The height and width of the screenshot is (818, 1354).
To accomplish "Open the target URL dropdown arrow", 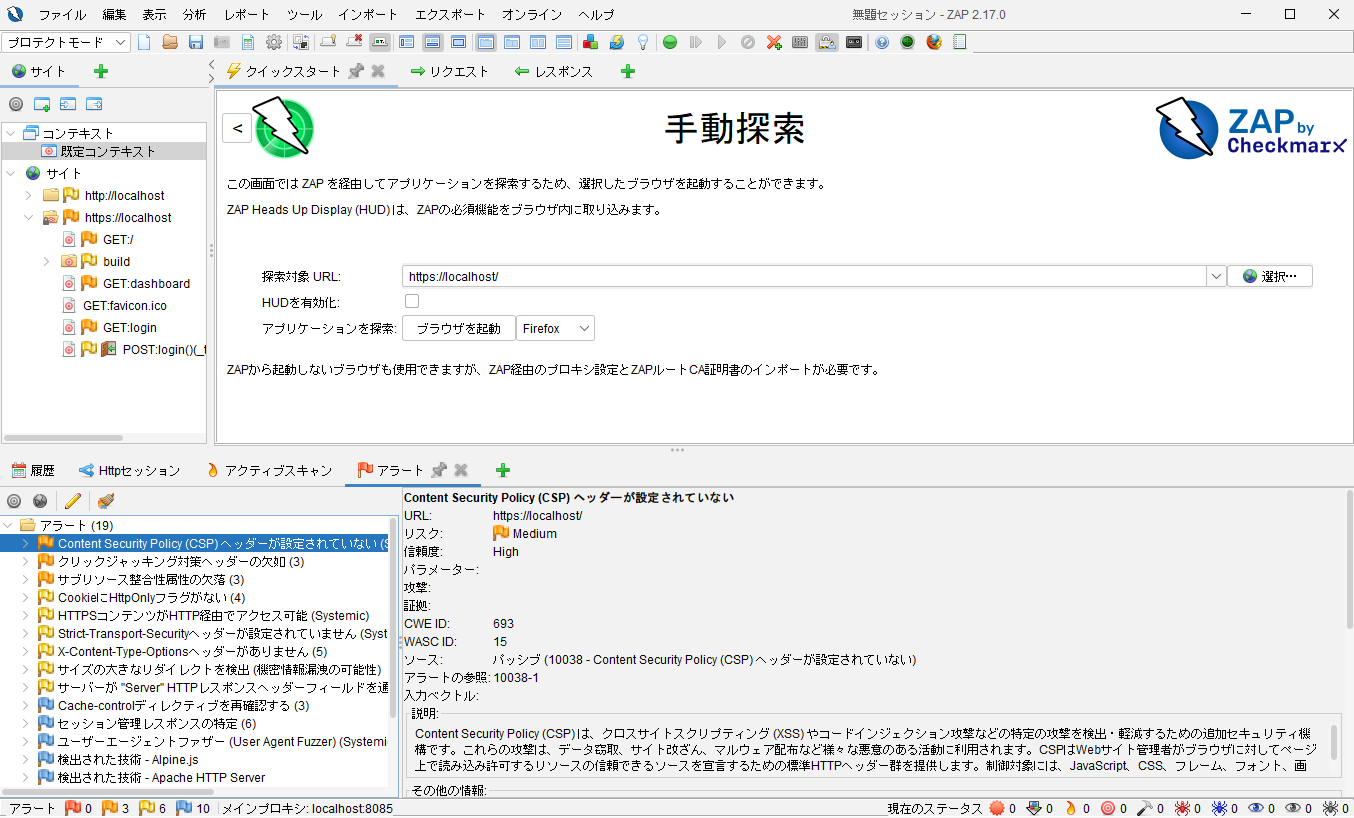I will [x=1216, y=276].
